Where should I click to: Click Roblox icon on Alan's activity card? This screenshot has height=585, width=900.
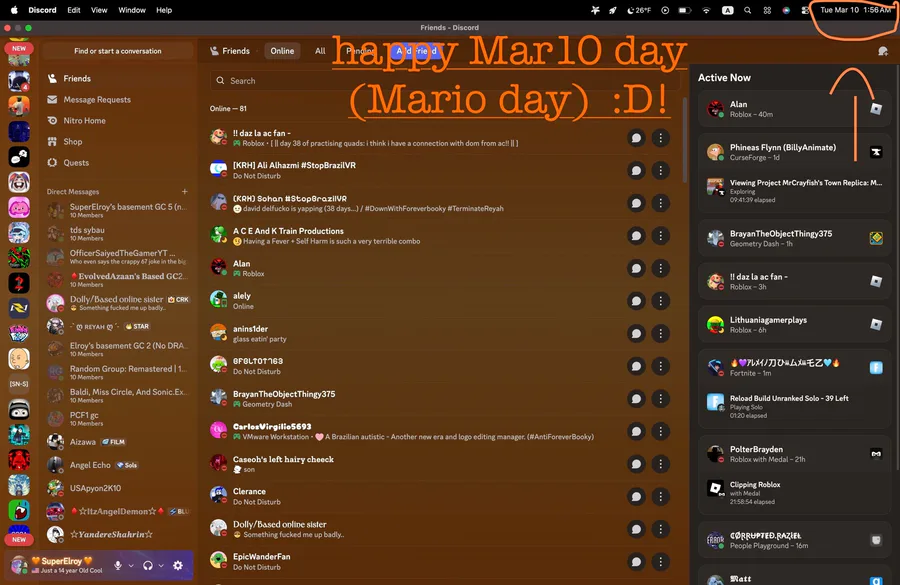[876, 109]
